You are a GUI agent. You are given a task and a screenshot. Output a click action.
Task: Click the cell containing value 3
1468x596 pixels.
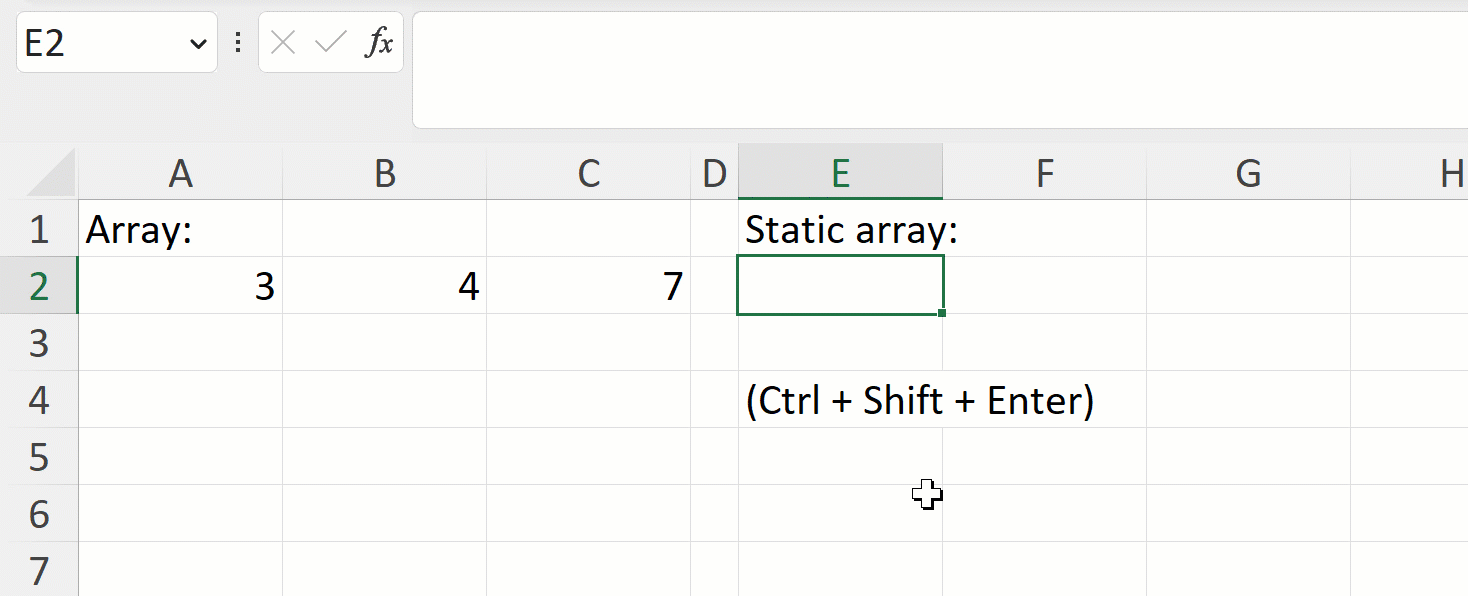[180, 285]
